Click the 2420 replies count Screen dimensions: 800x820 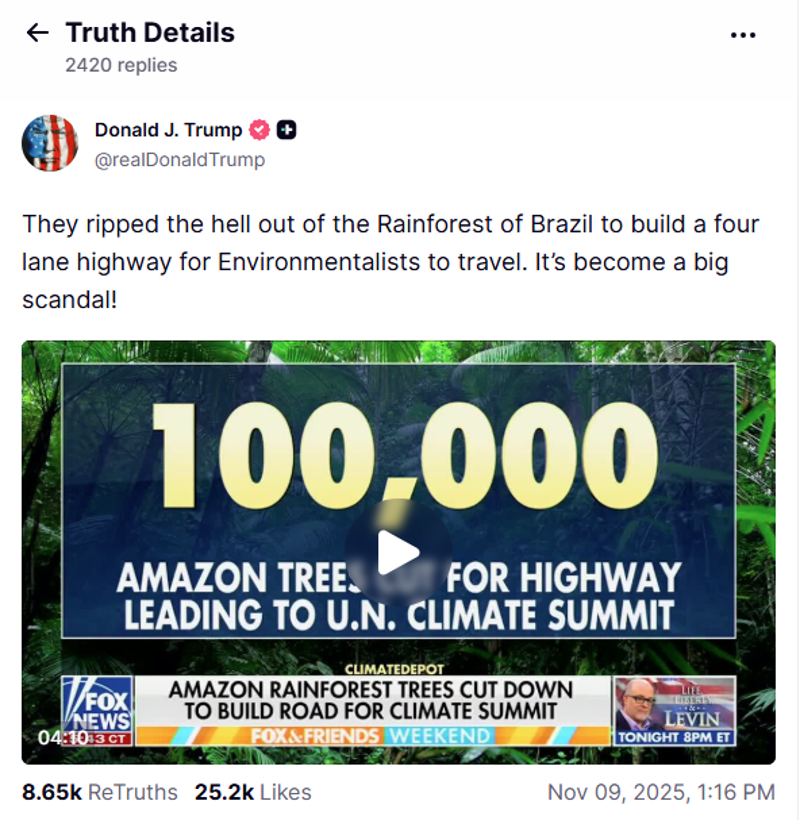tap(121, 65)
